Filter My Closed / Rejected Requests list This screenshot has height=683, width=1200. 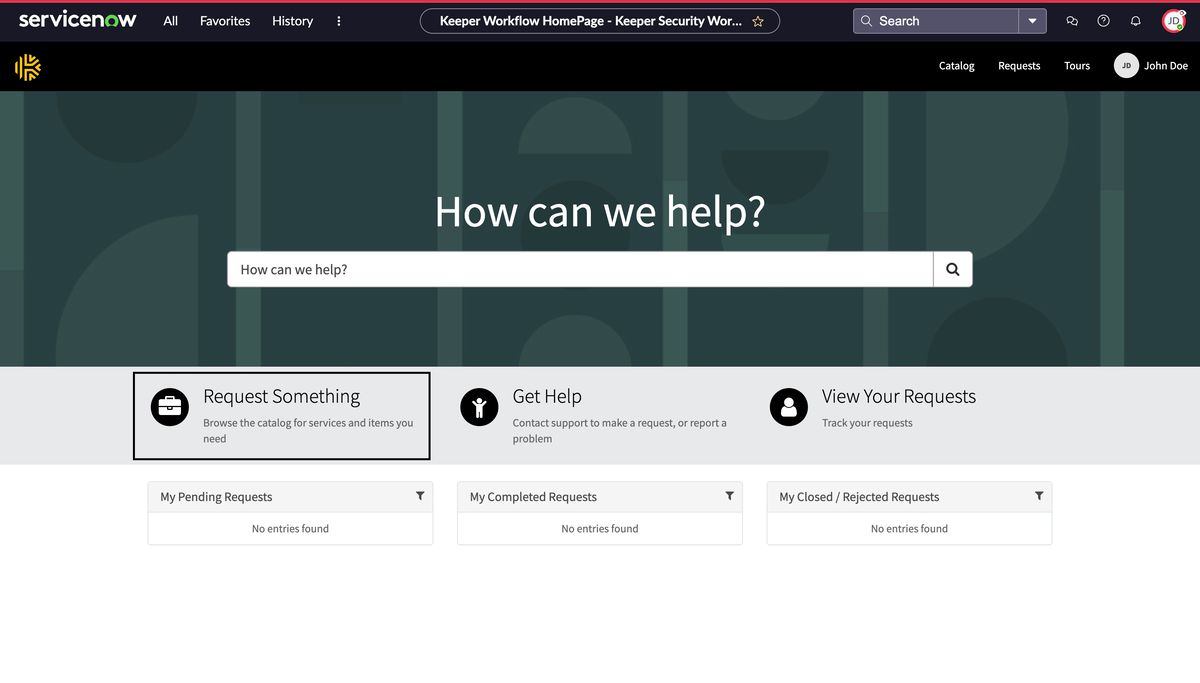[x=1039, y=496]
